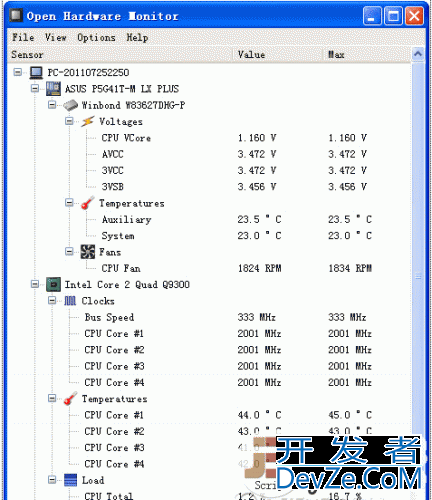
Task: Click the scrollbar up arrow
Action: pos(418,54)
